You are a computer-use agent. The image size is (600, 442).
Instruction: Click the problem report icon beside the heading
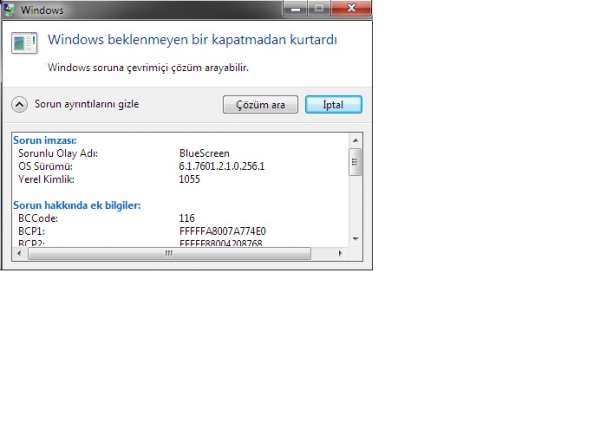pos(24,43)
